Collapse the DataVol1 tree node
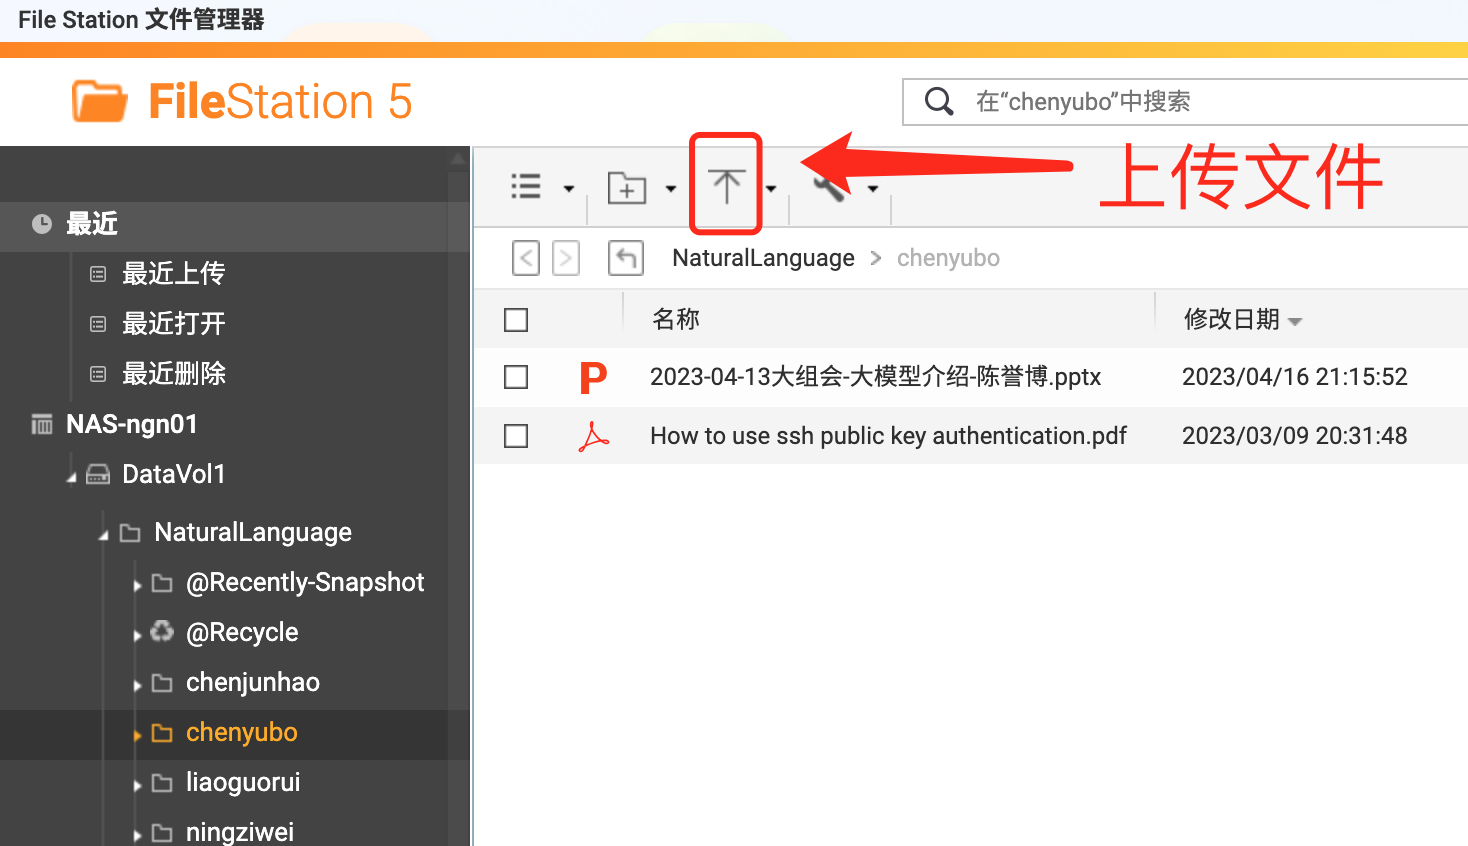The width and height of the screenshot is (1468, 846). [x=71, y=478]
